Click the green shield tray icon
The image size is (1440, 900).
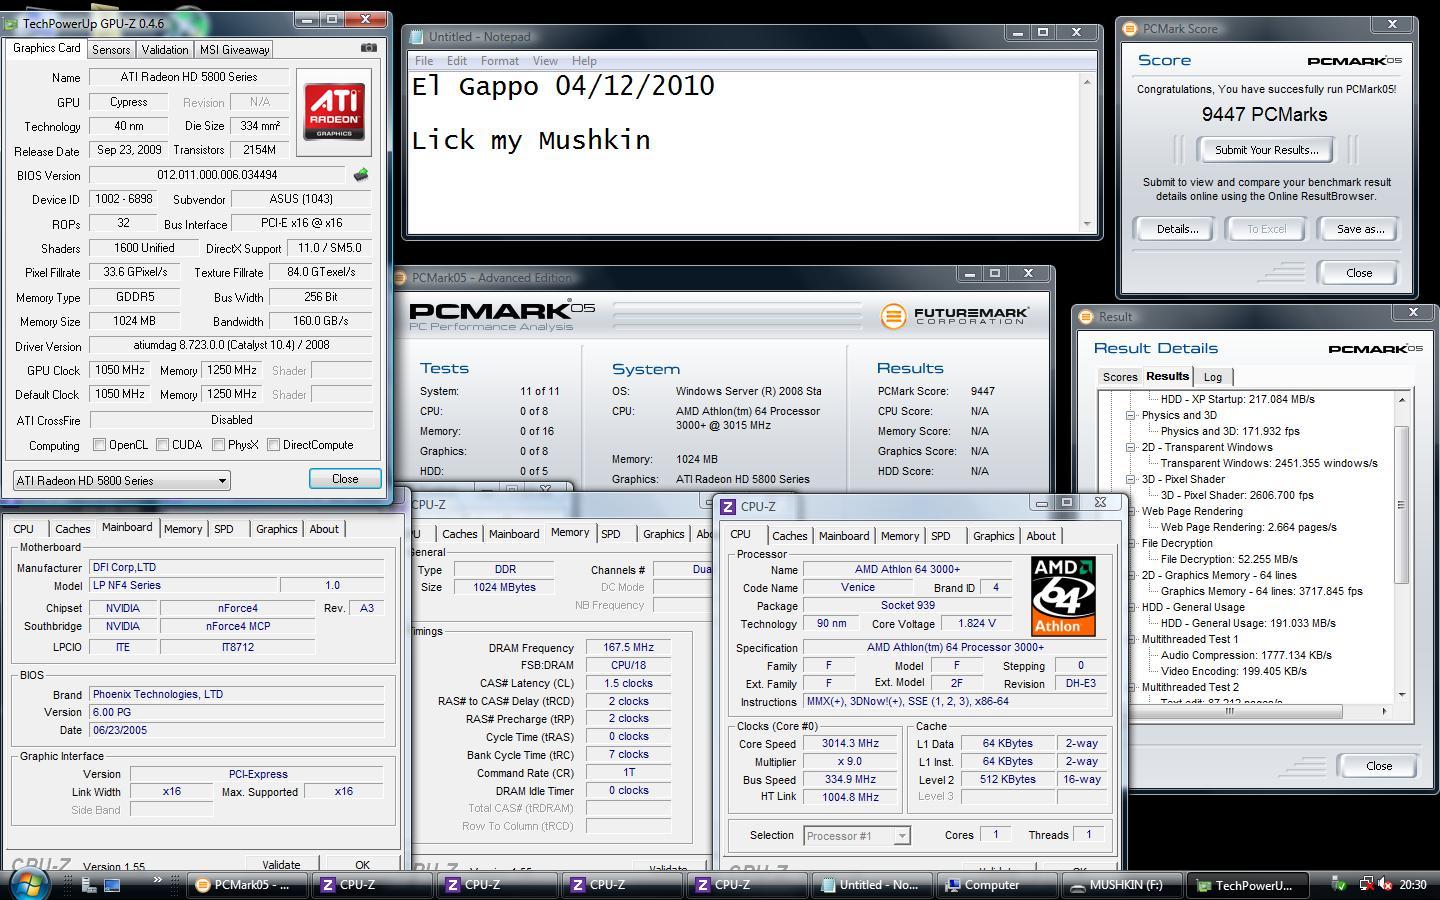point(1339,884)
